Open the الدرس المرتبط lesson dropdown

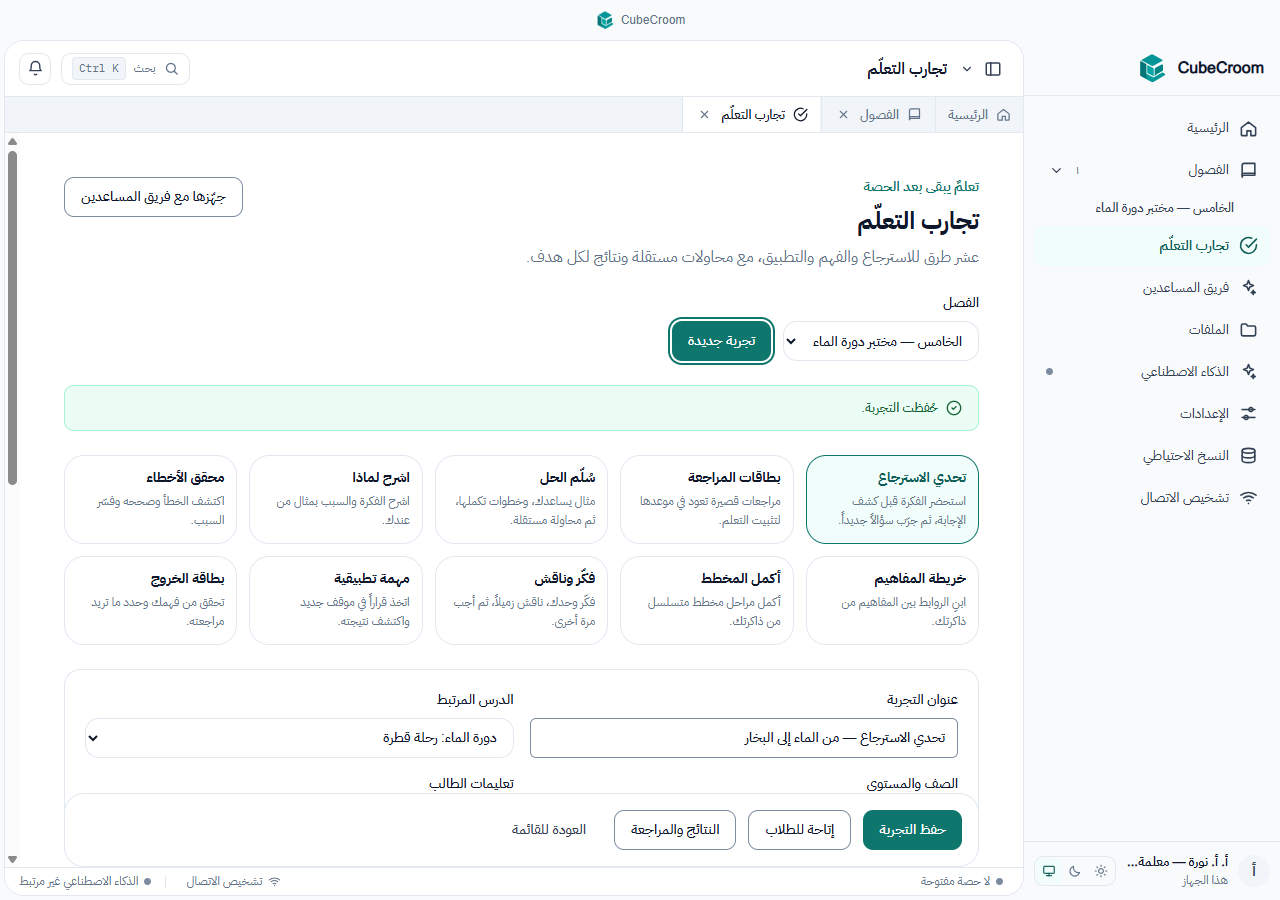[x=299, y=738]
